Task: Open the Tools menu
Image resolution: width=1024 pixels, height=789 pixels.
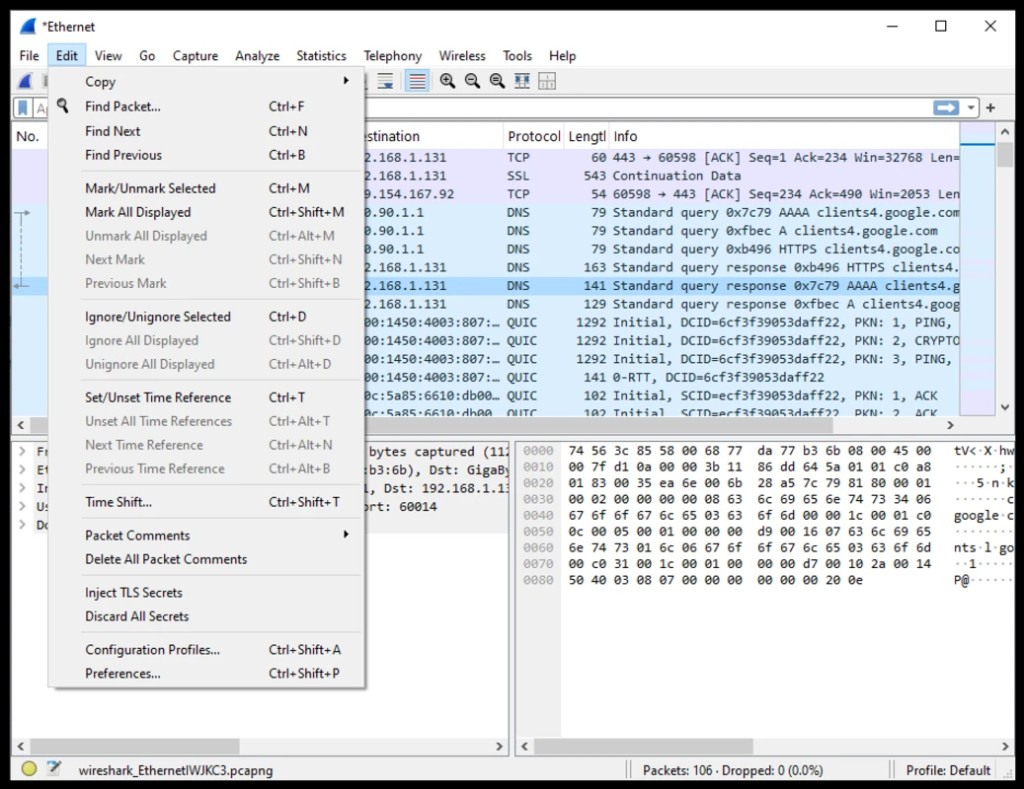Action: tap(517, 56)
